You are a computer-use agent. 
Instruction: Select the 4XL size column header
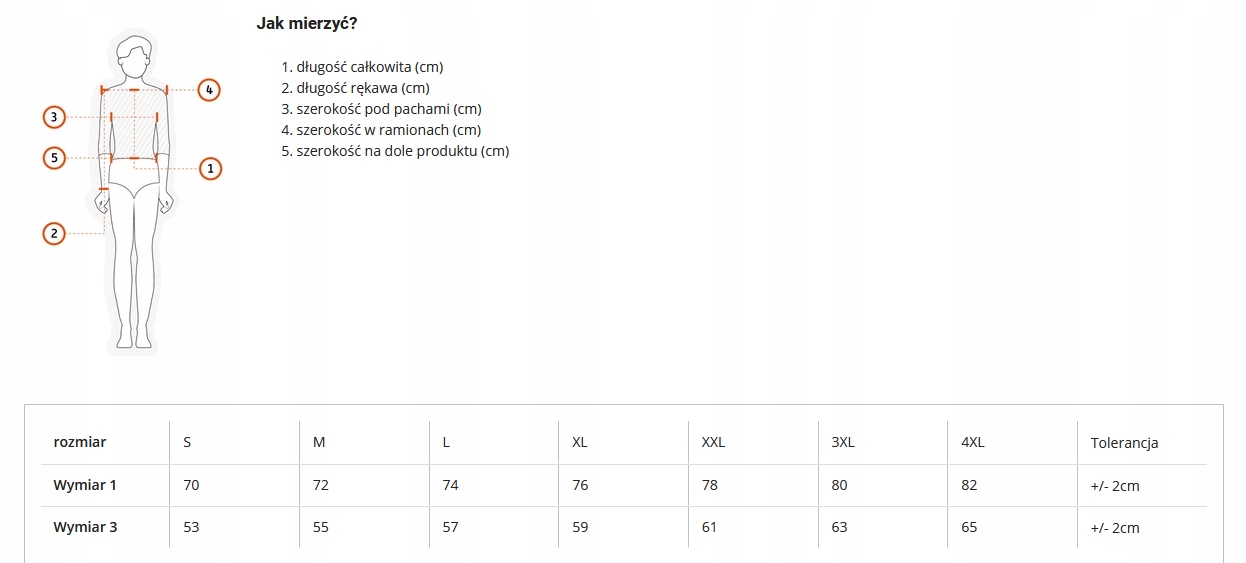(x=971, y=442)
